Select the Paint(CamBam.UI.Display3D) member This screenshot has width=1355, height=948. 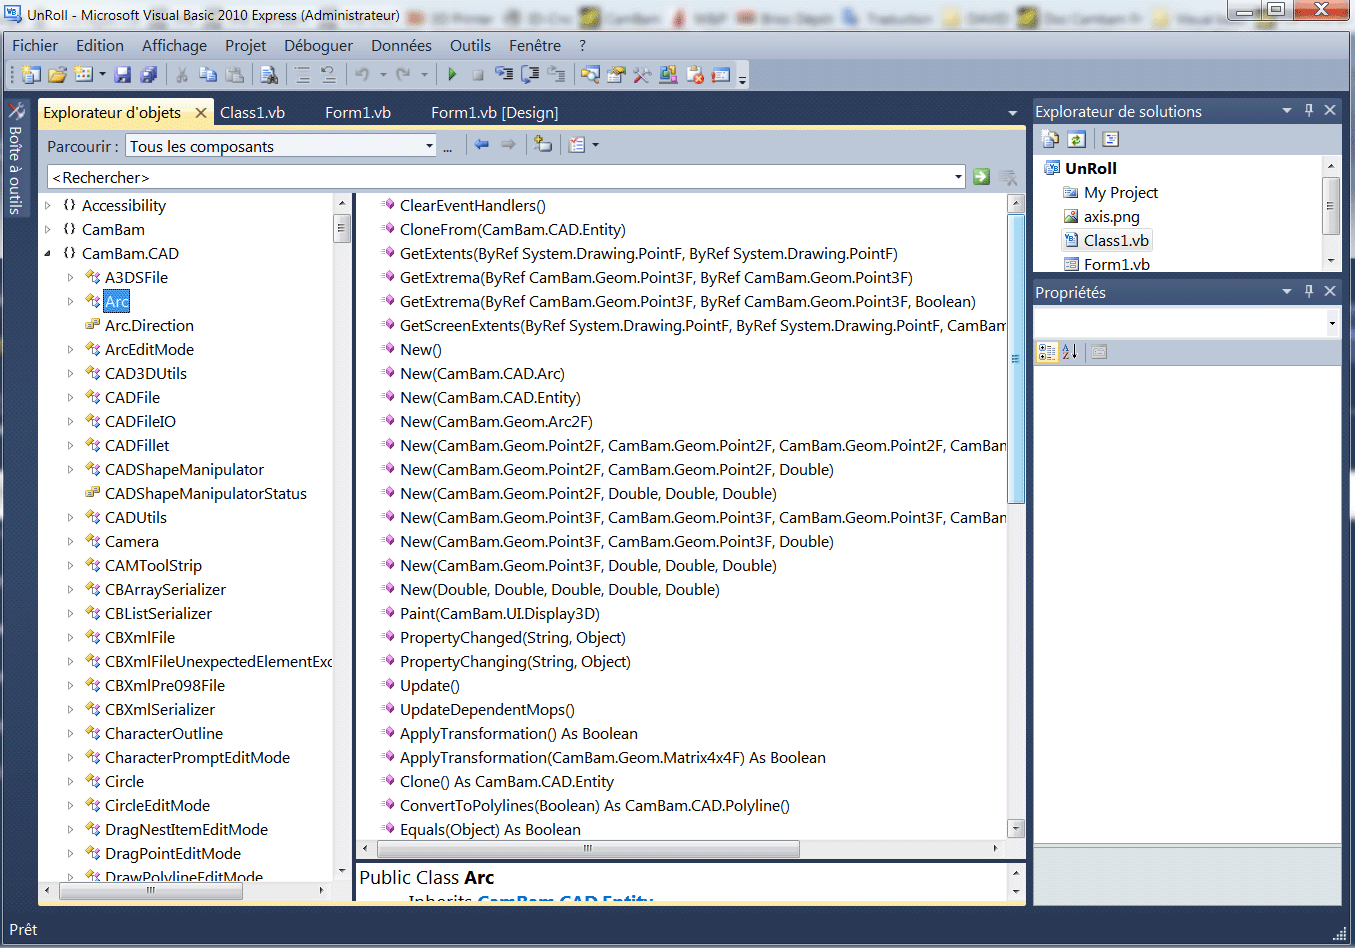point(499,613)
